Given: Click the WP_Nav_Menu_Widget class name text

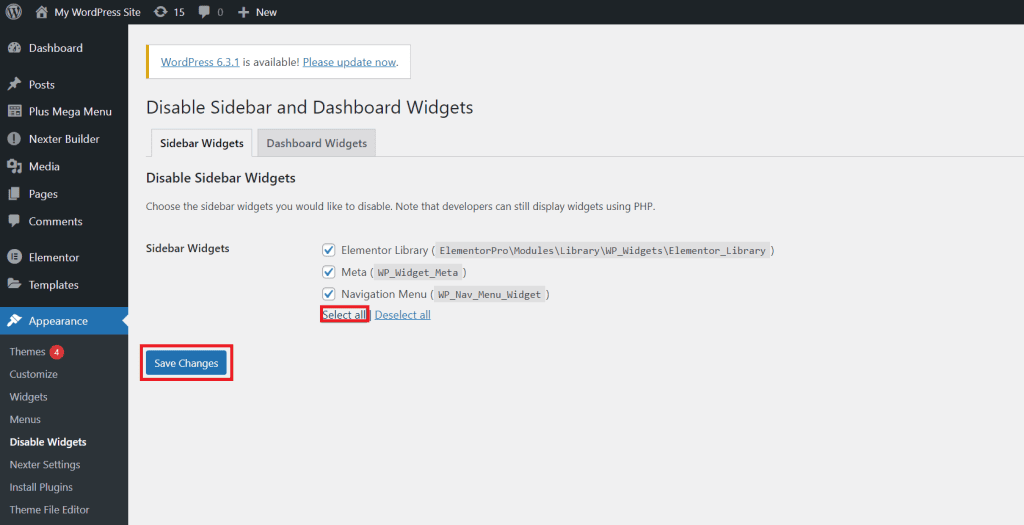Looking at the screenshot, I should coord(490,294).
